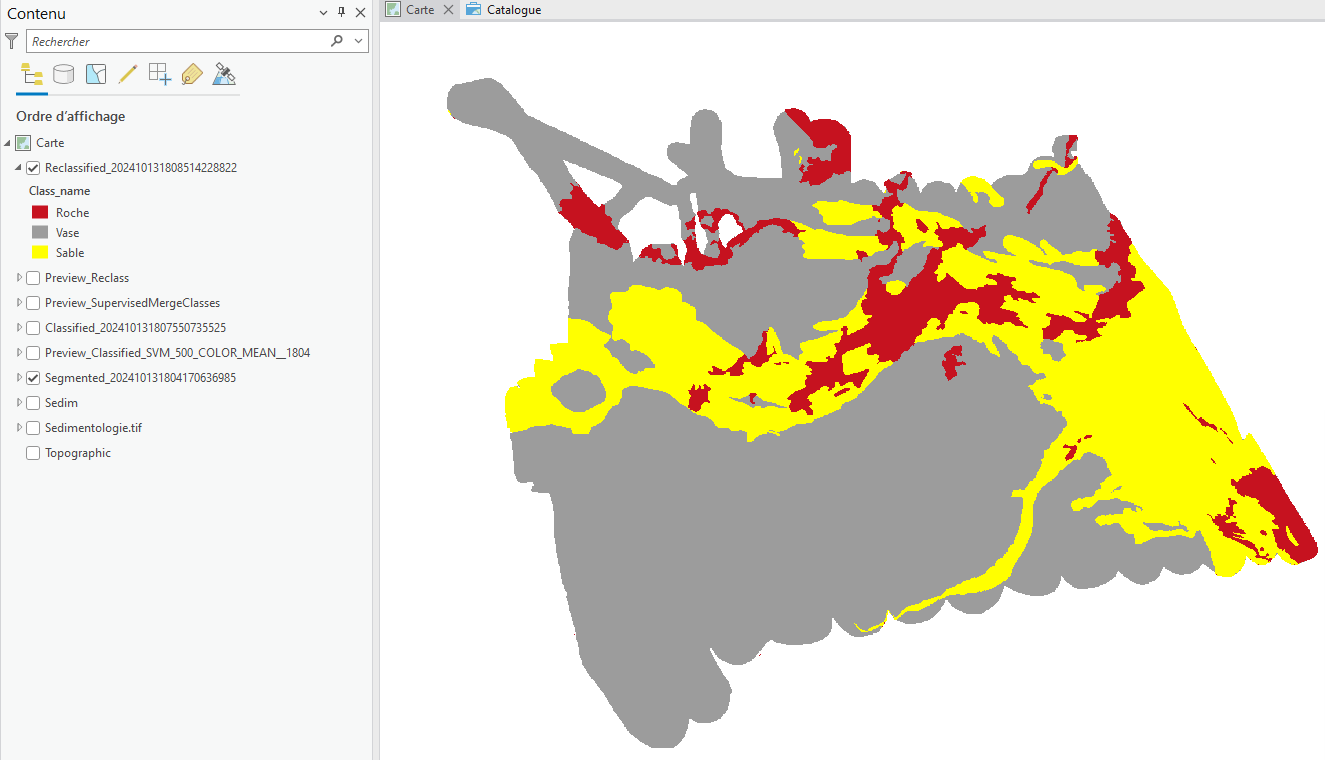Screen dimensions: 1325x760
Task: Click the red Roche color swatch
Action: point(40,213)
